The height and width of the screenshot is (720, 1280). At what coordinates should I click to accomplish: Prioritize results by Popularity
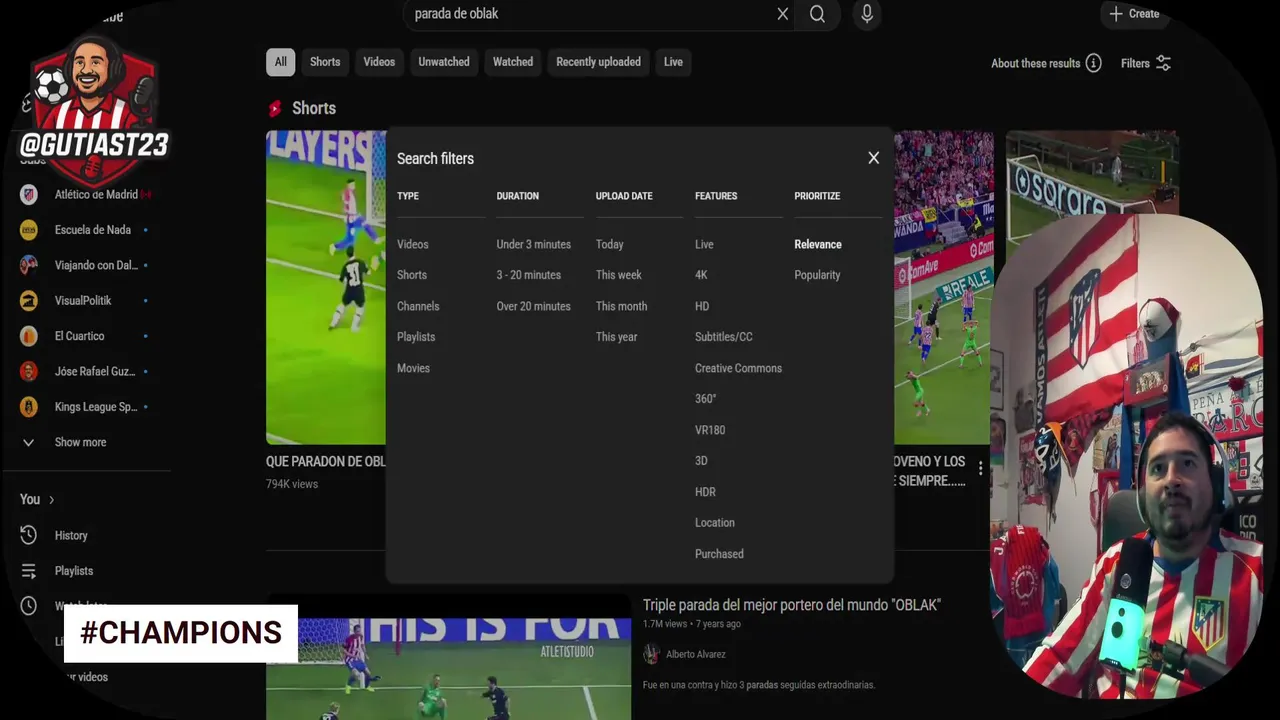(x=818, y=275)
